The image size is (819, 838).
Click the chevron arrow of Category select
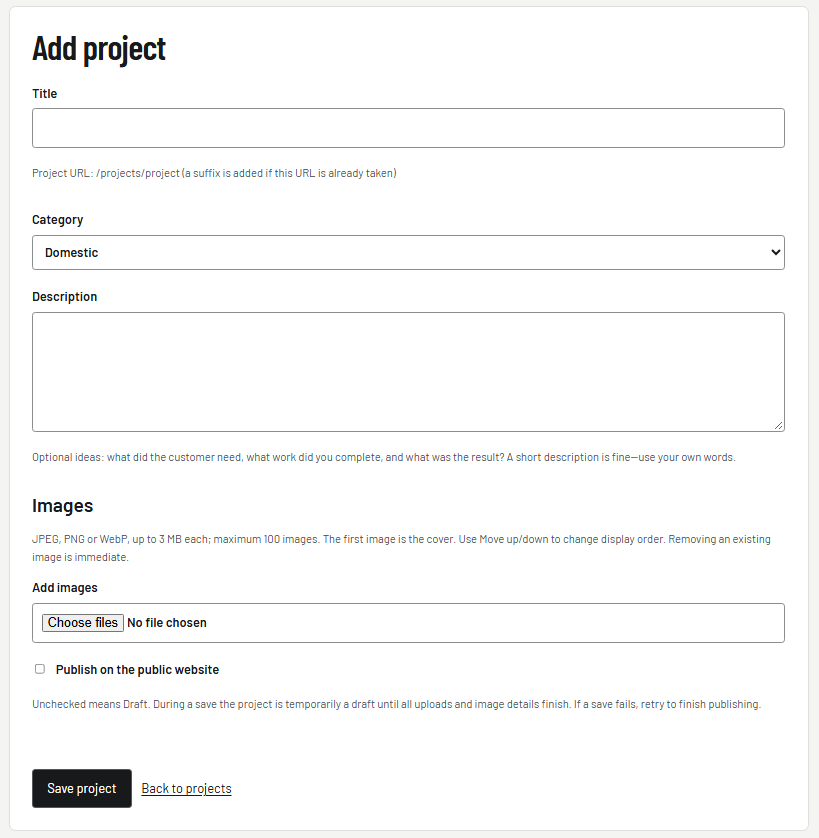click(x=775, y=252)
